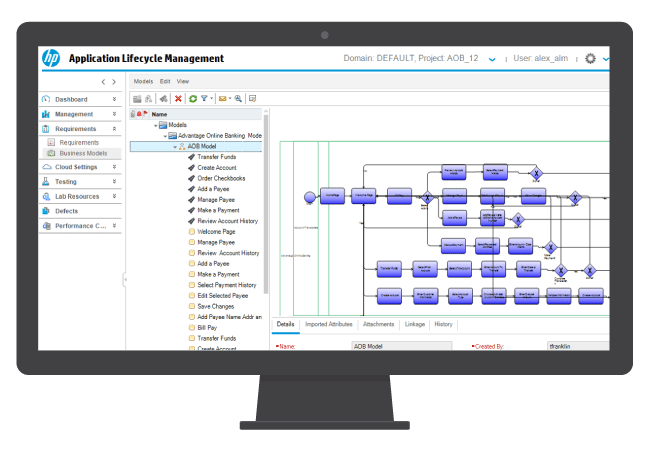
Task: Open the View menu
Action: [183, 81]
